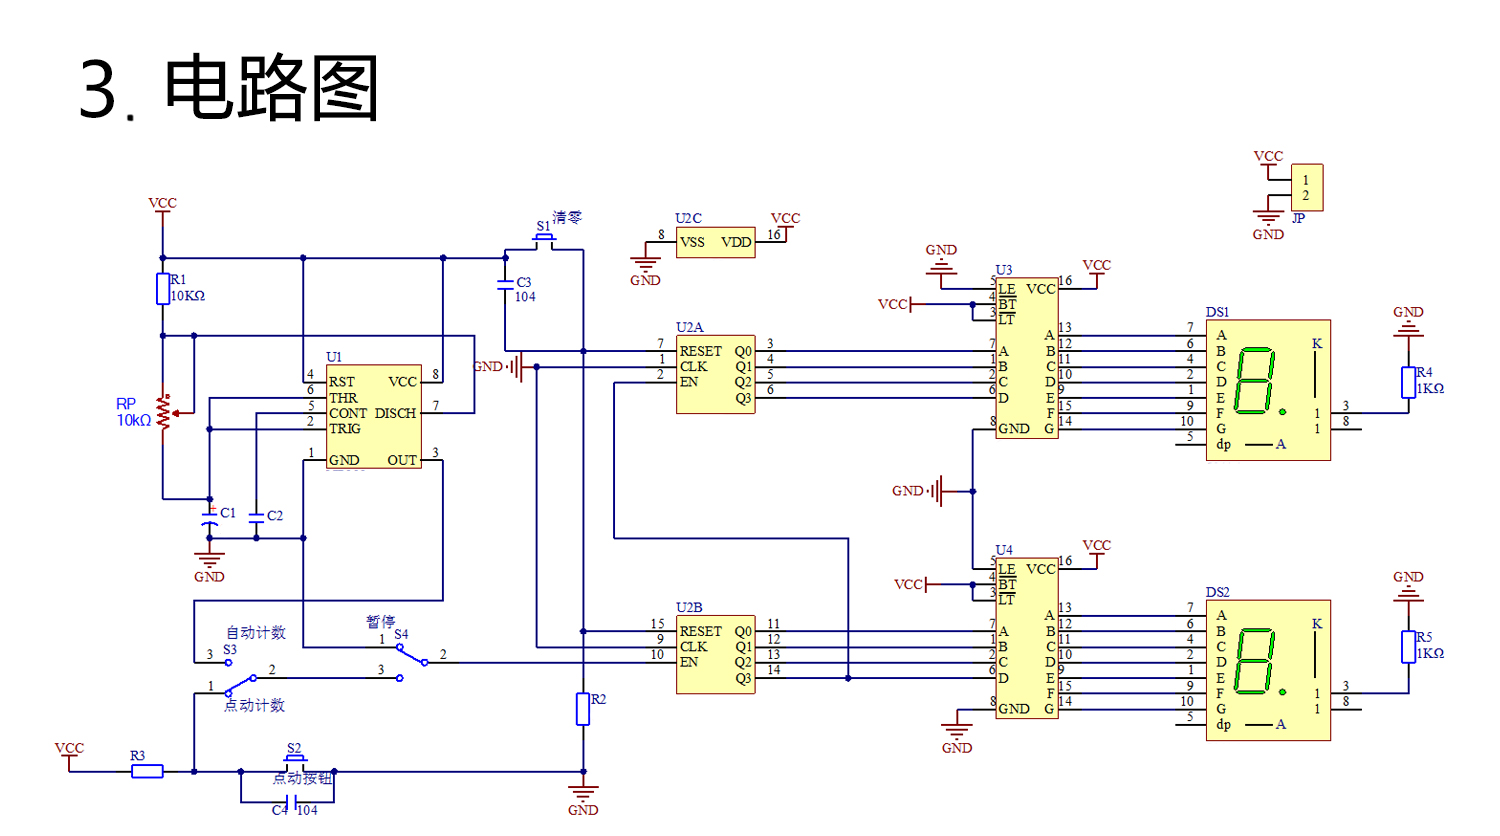
Task: Select the U4 decoder chip
Action: (x=1027, y=638)
